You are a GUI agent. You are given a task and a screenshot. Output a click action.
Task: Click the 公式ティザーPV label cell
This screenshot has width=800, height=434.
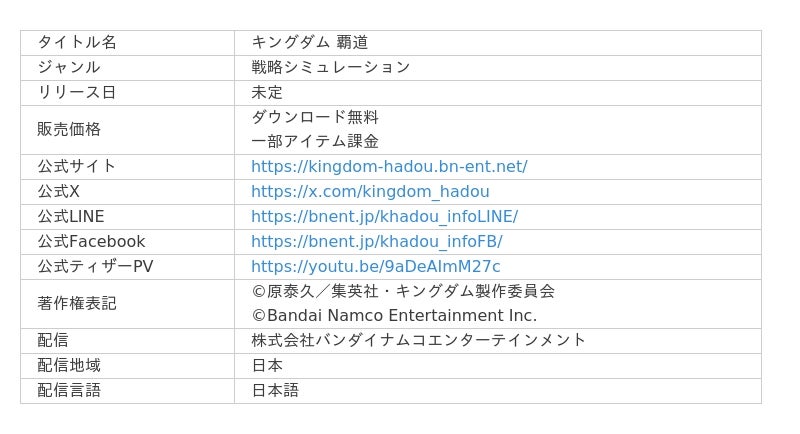96,267
